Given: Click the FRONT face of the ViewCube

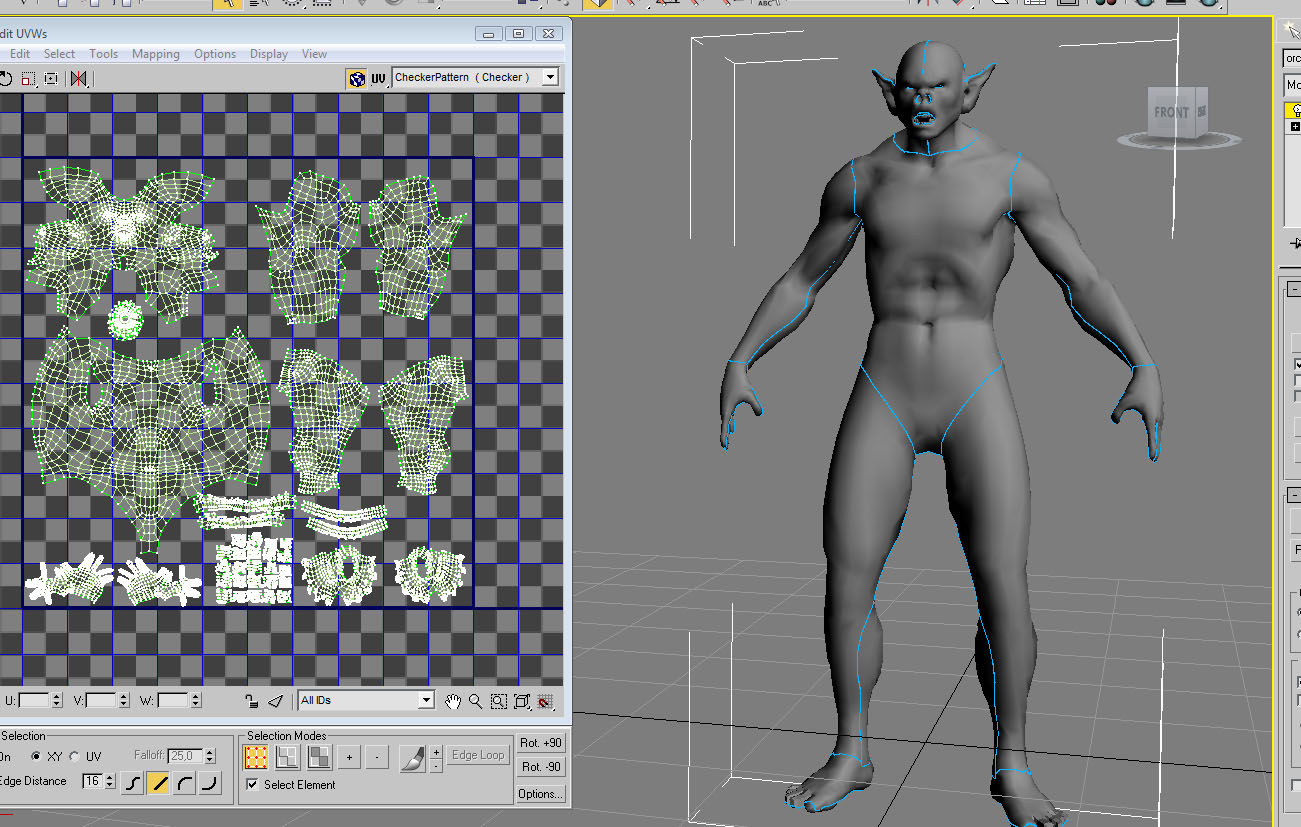Looking at the screenshot, I should [1171, 112].
